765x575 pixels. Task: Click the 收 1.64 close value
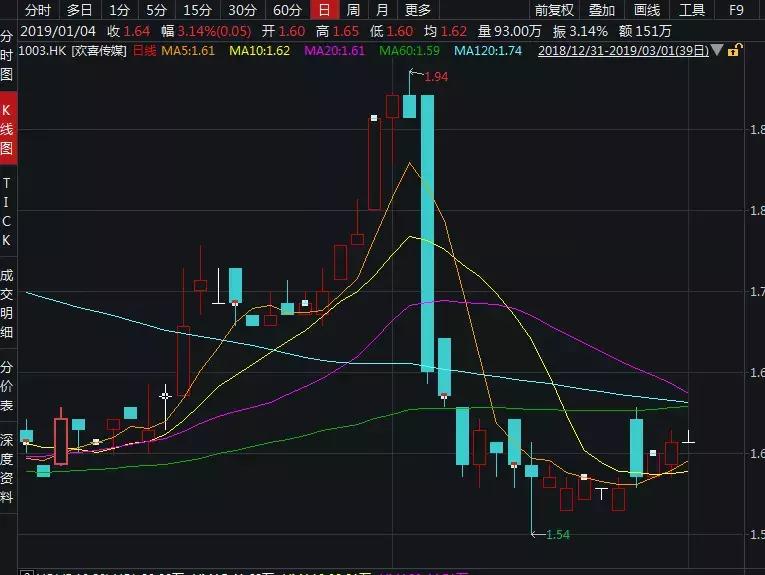pyautogui.click(x=128, y=32)
